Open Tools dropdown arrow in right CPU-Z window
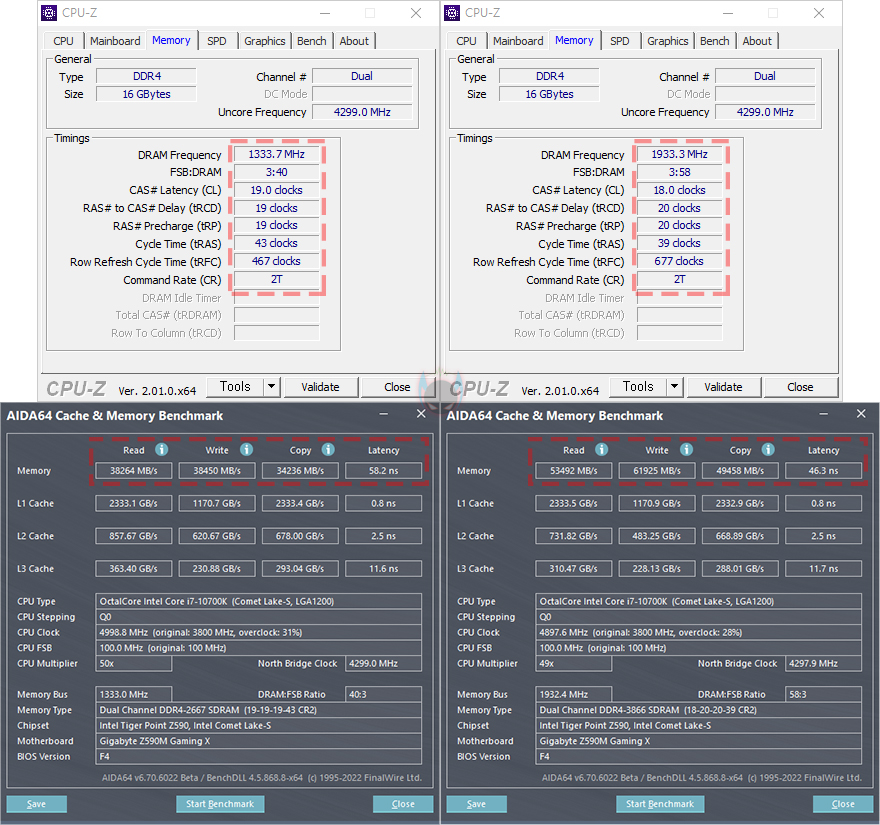The height and width of the screenshot is (825, 880). [x=675, y=387]
